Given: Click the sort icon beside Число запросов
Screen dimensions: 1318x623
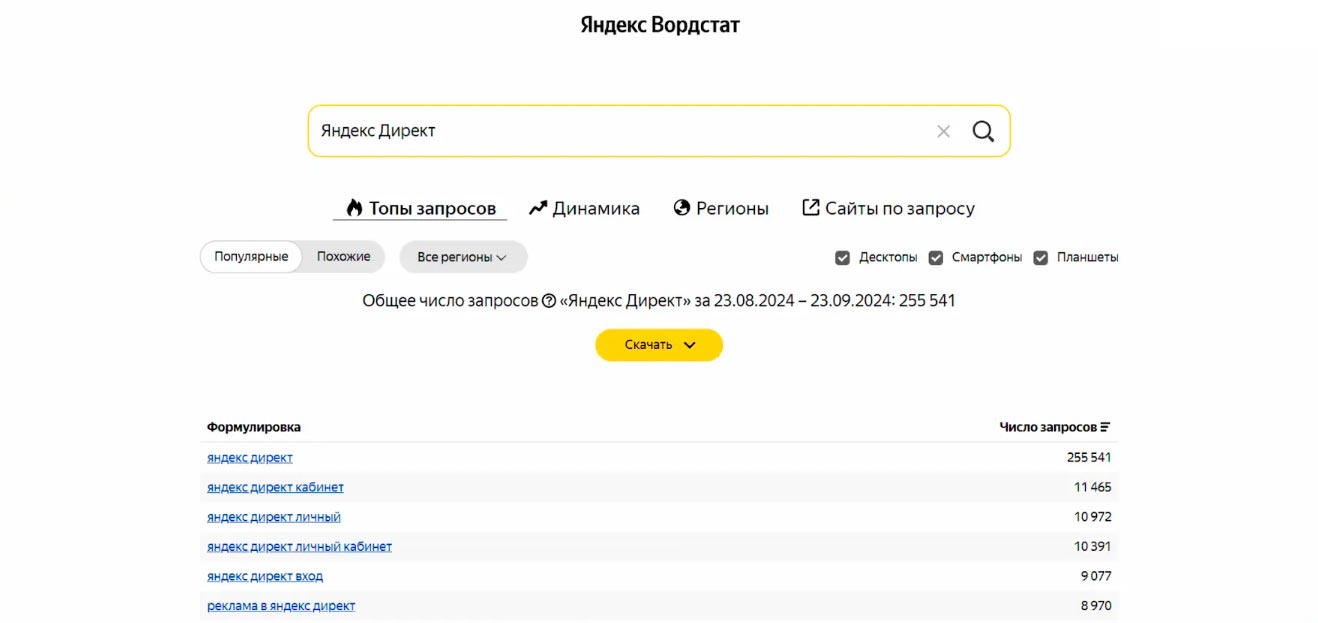Looking at the screenshot, I should [1105, 427].
